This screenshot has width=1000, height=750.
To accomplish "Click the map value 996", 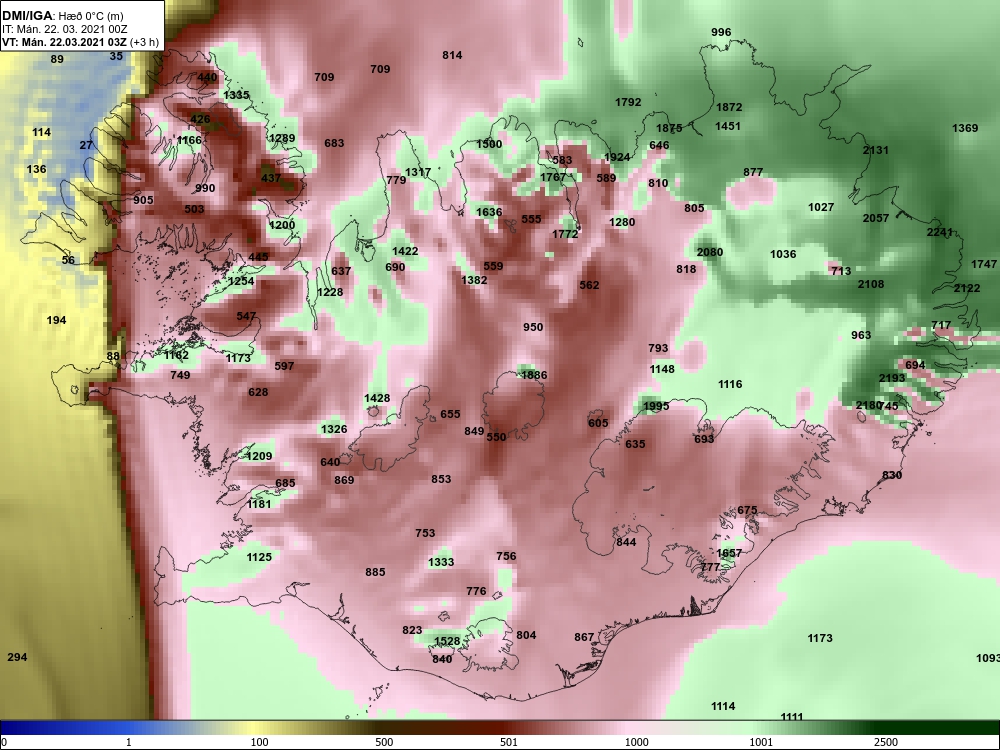I will coord(721,32).
